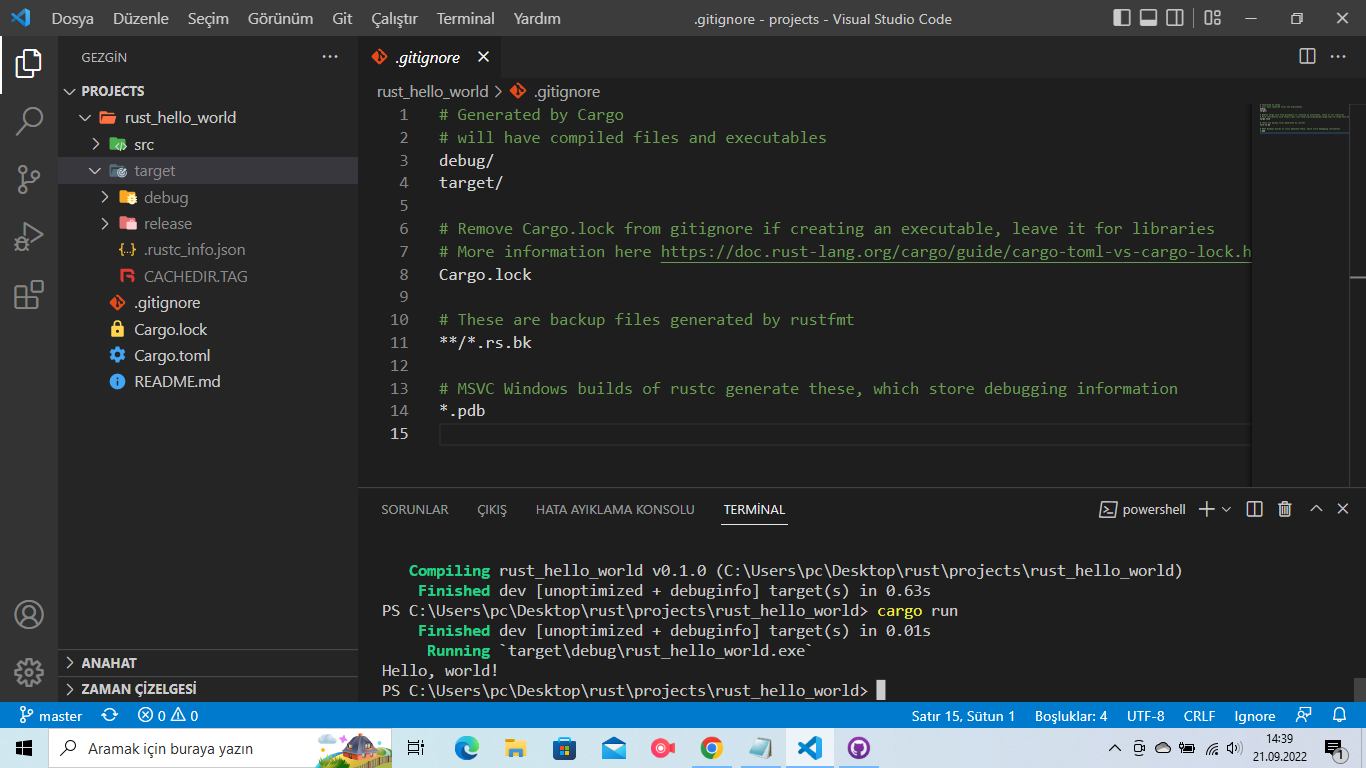Maximize the terminal panel with chevron
The height and width of the screenshot is (768, 1366).
pos(1315,509)
